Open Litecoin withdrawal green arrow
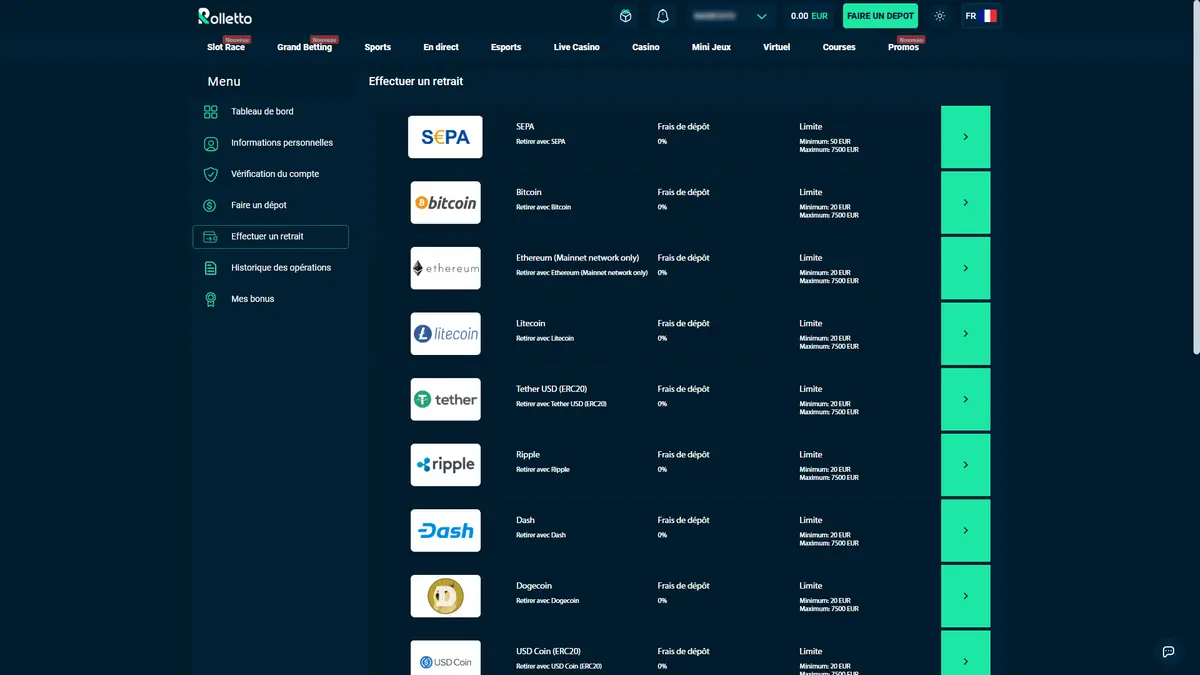The height and width of the screenshot is (675, 1200). 965,334
